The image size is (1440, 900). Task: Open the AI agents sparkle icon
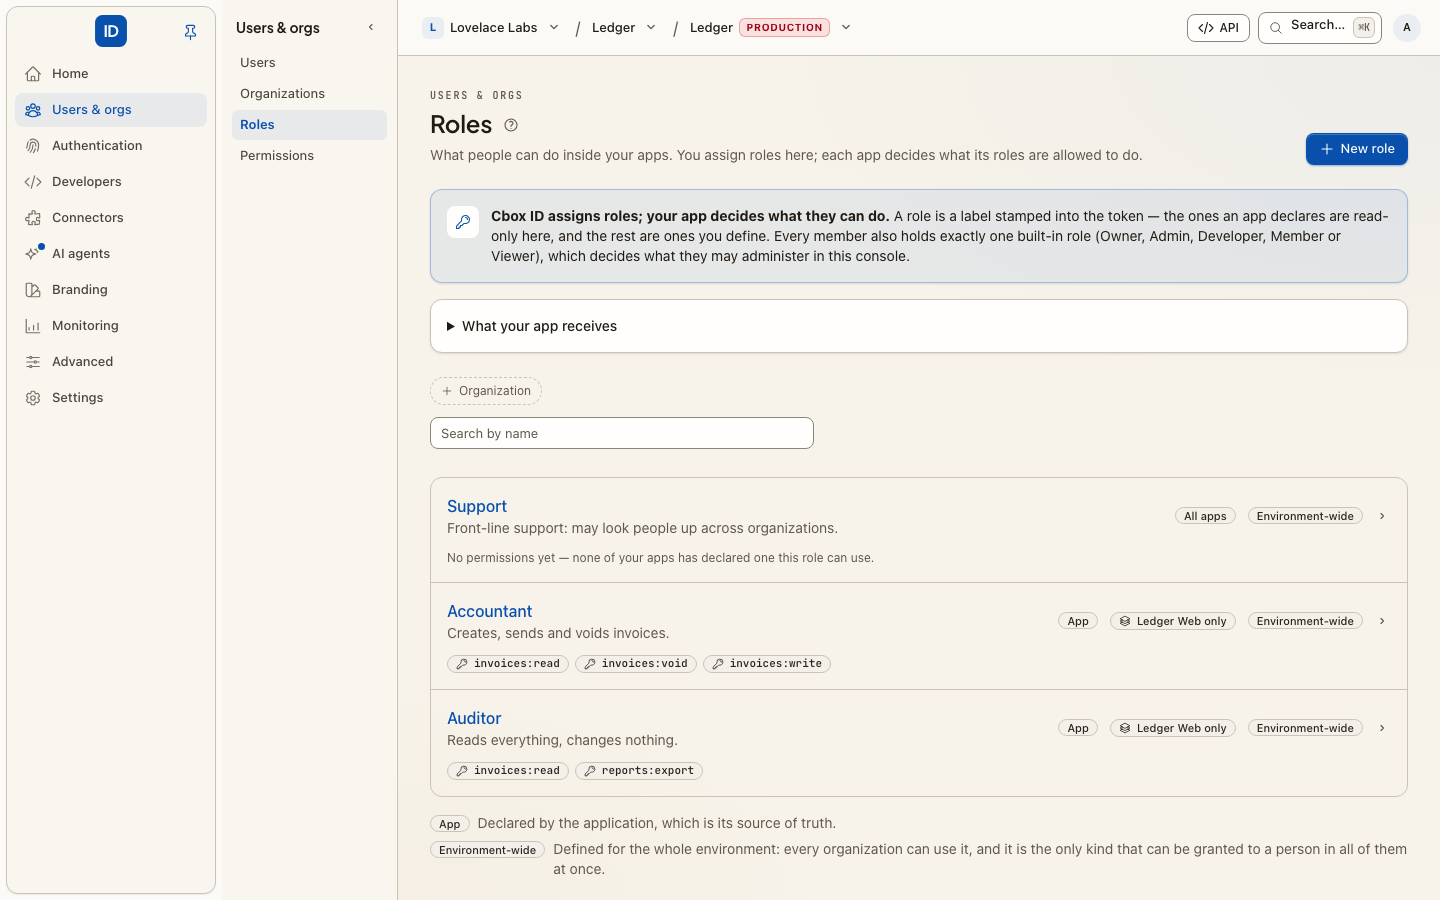33,254
